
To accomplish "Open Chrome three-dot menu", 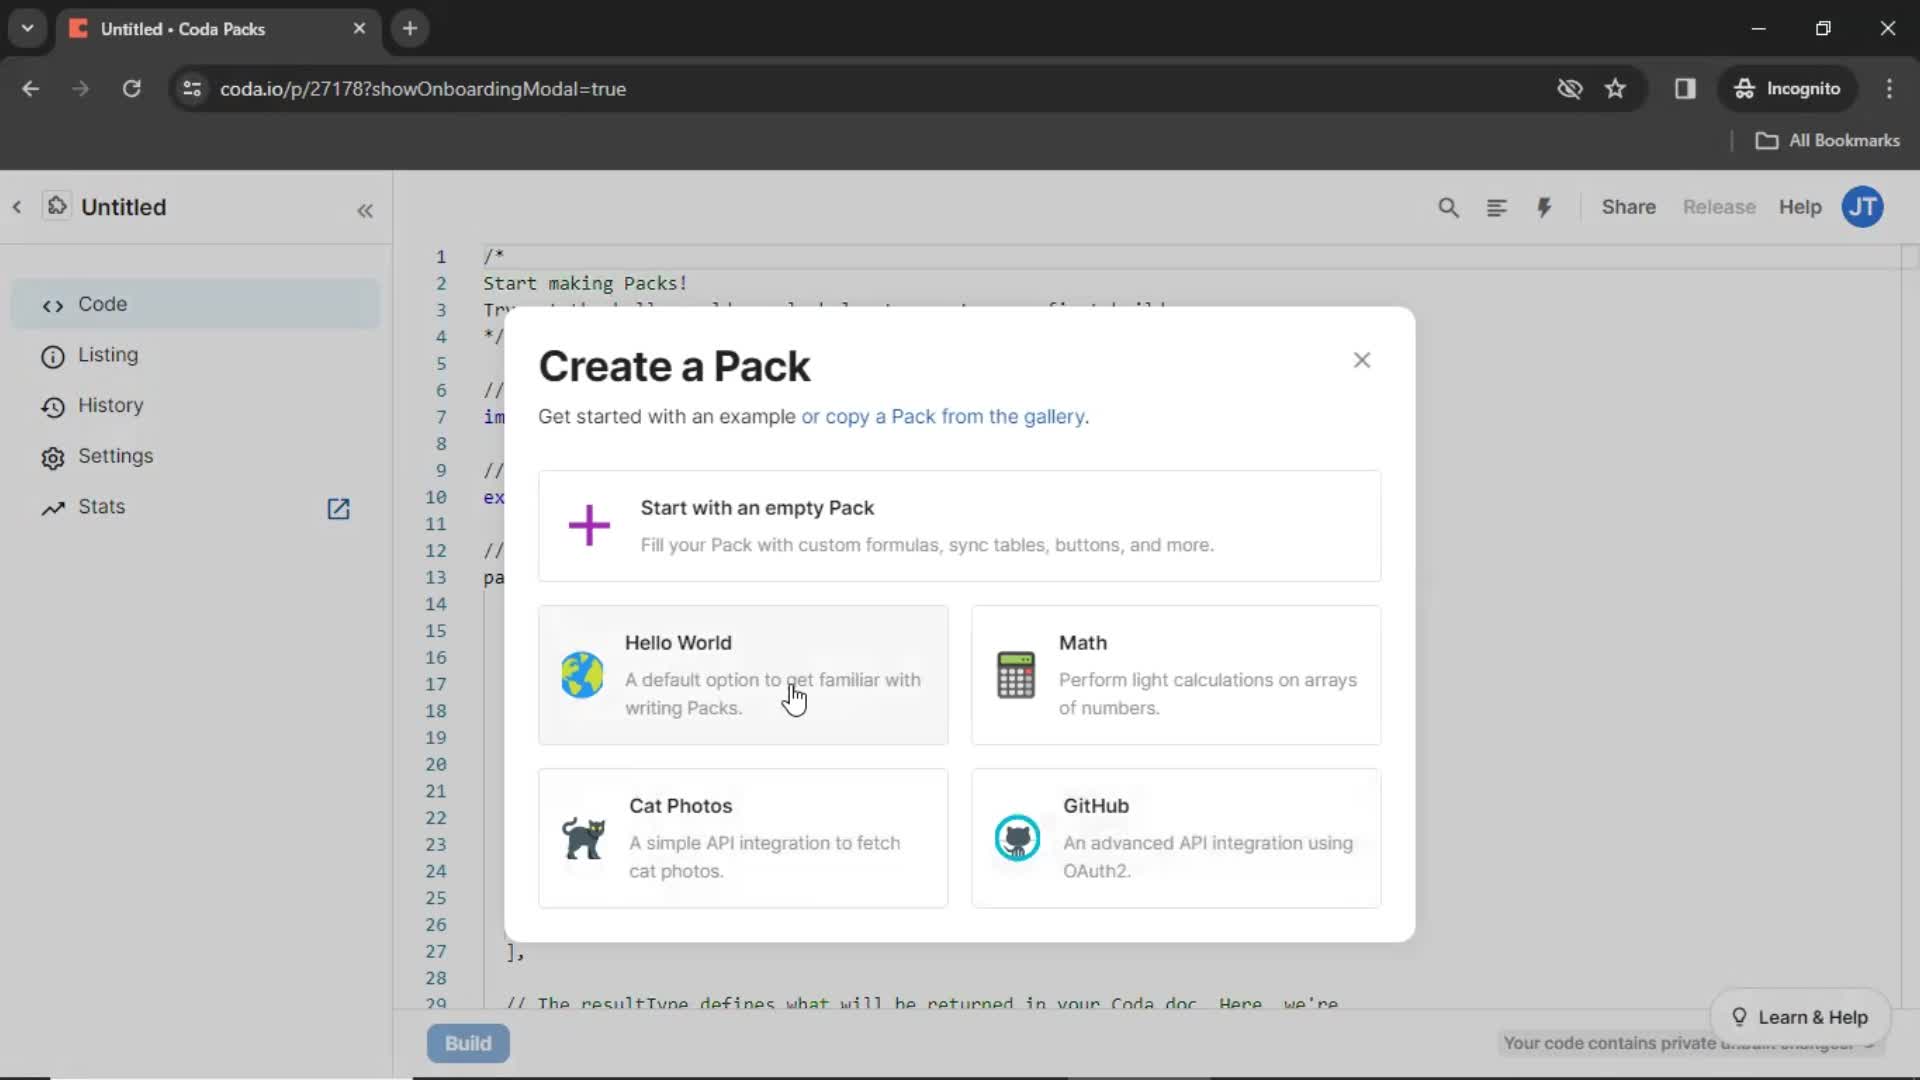I will (x=1889, y=88).
